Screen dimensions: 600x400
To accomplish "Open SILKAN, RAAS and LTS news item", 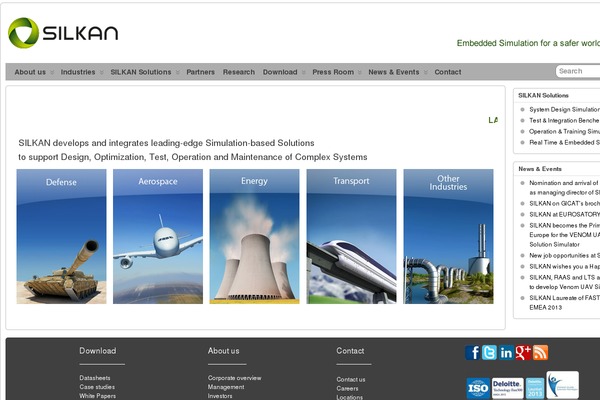I will click(564, 282).
